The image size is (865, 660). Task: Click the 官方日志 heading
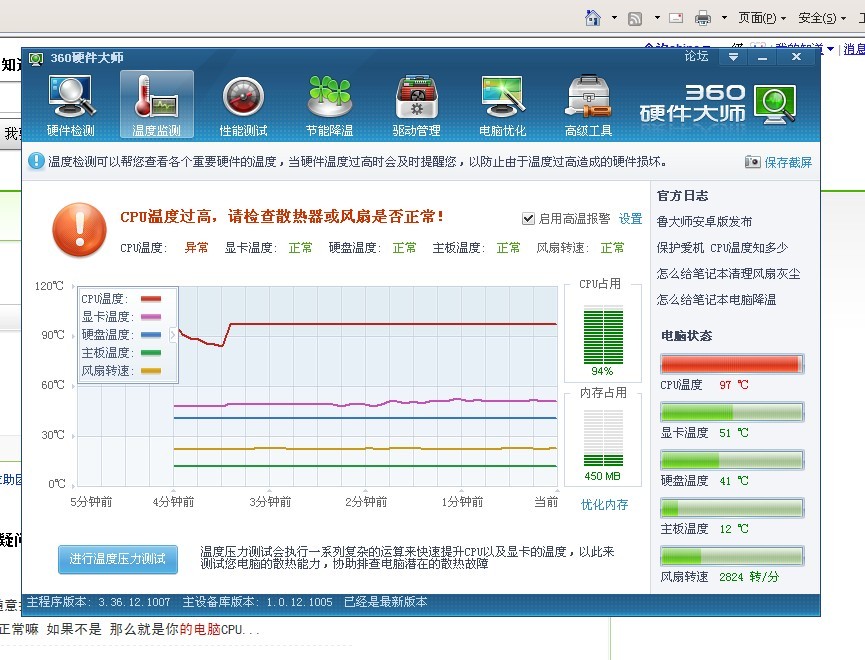pyautogui.click(x=682, y=195)
